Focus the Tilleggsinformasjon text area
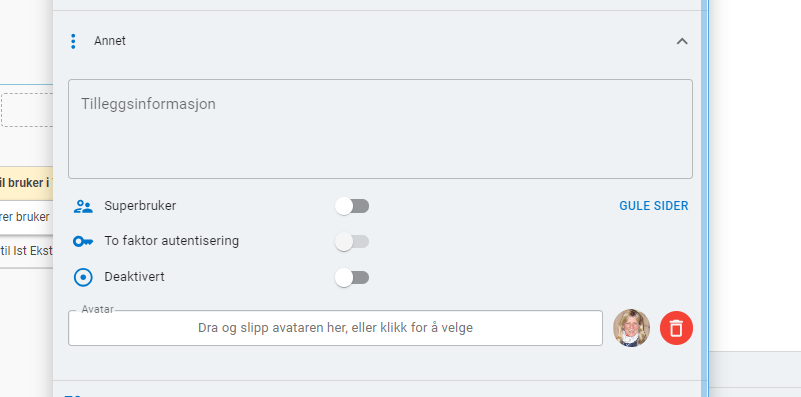The image size is (801, 397). click(x=380, y=129)
